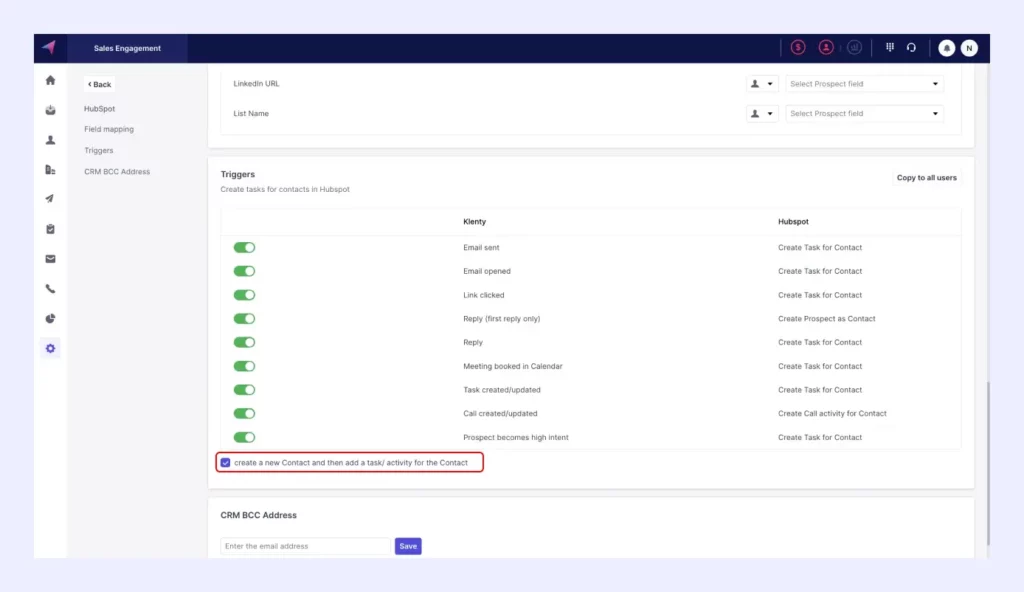Open the dial pad icon
The height and width of the screenshot is (592, 1024).
coord(889,47)
